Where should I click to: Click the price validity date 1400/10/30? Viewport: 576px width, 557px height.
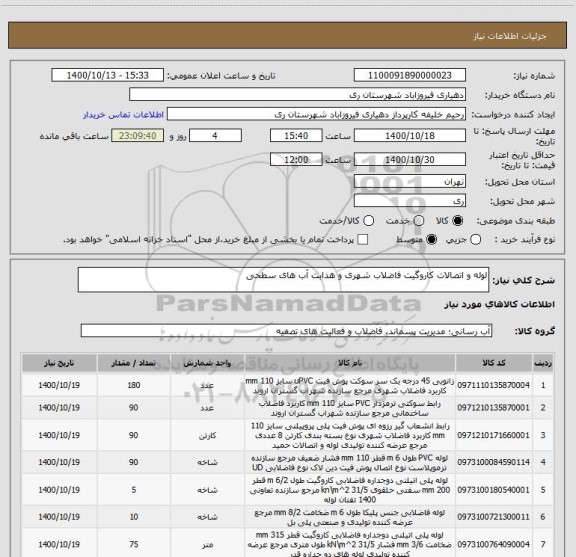coord(410,159)
